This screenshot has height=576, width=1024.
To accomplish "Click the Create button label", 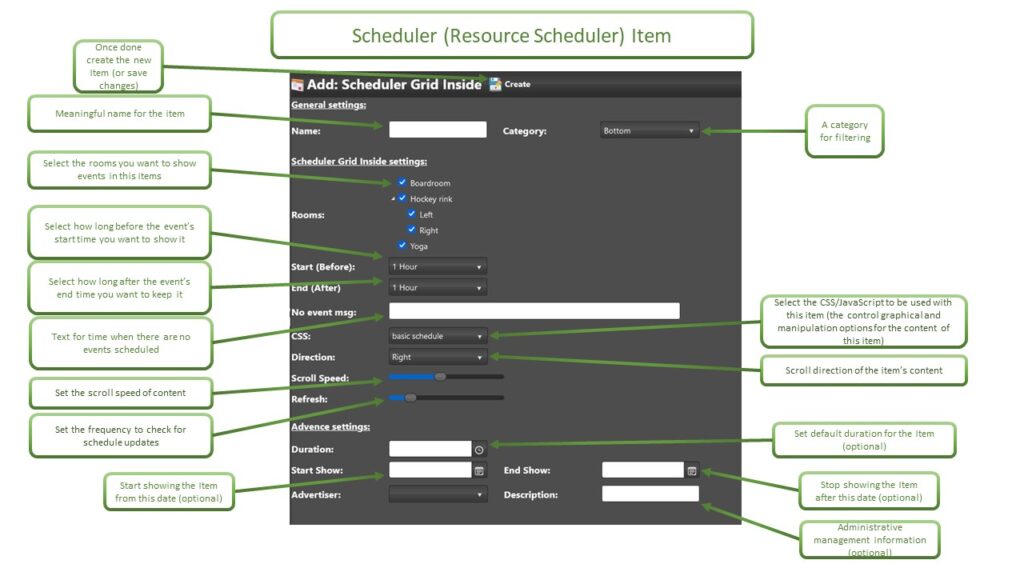I will [x=518, y=85].
